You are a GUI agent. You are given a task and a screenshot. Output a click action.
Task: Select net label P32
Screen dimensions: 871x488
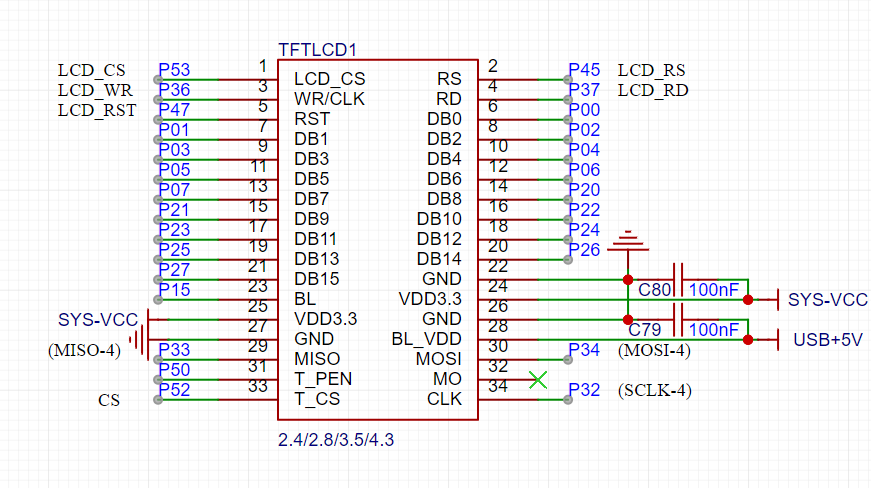tap(584, 390)
